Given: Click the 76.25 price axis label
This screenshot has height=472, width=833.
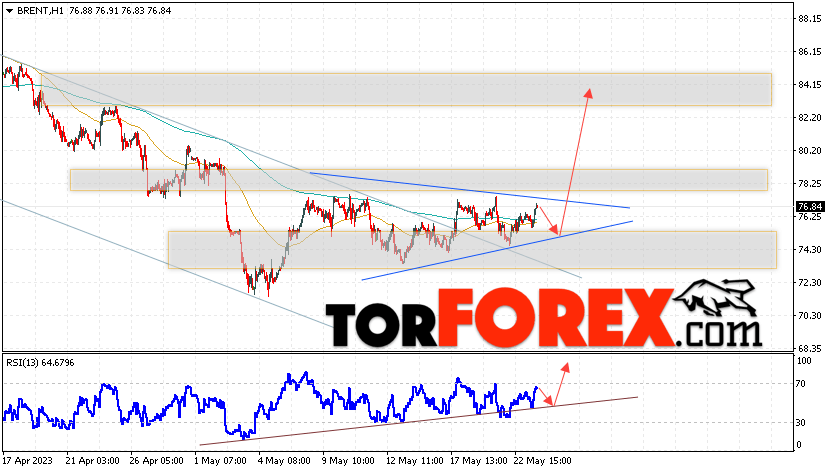Looking at the screenshot, I should (x=810, y=217).
